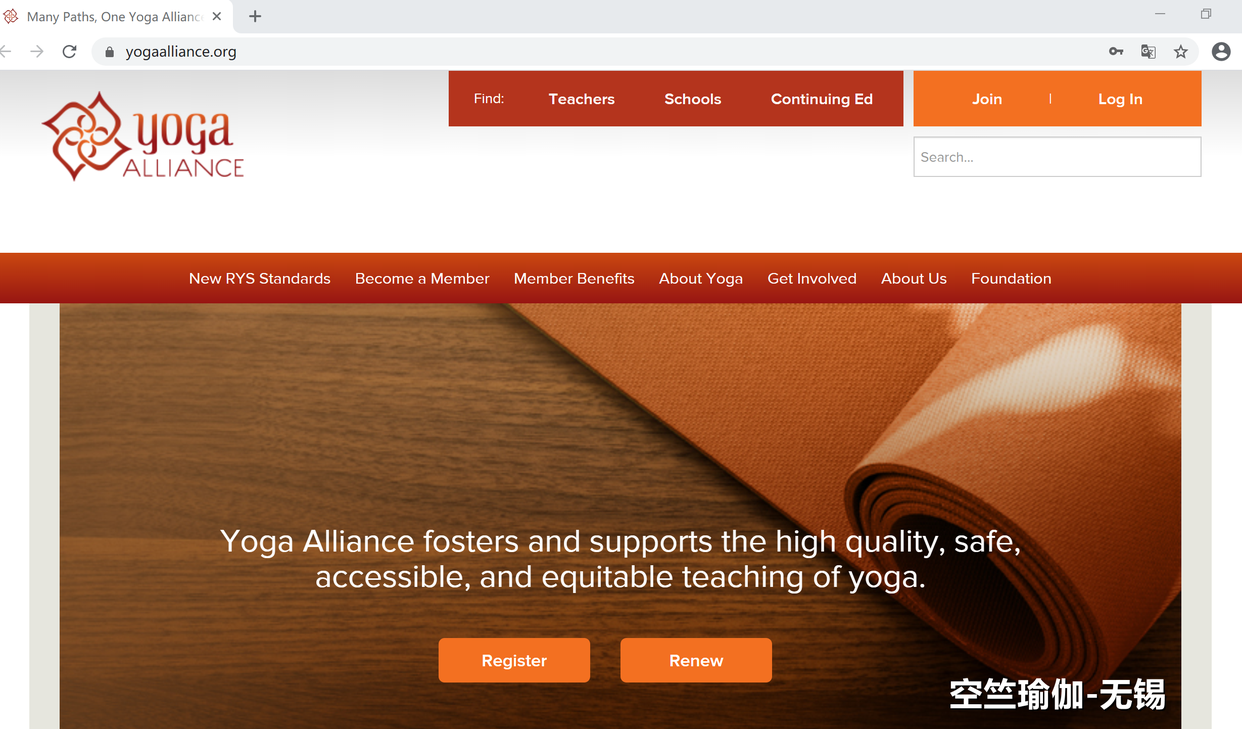Open the Member Benefits menu
Viewport: 1242px width, 729px height.
click(x=574, y=279)
